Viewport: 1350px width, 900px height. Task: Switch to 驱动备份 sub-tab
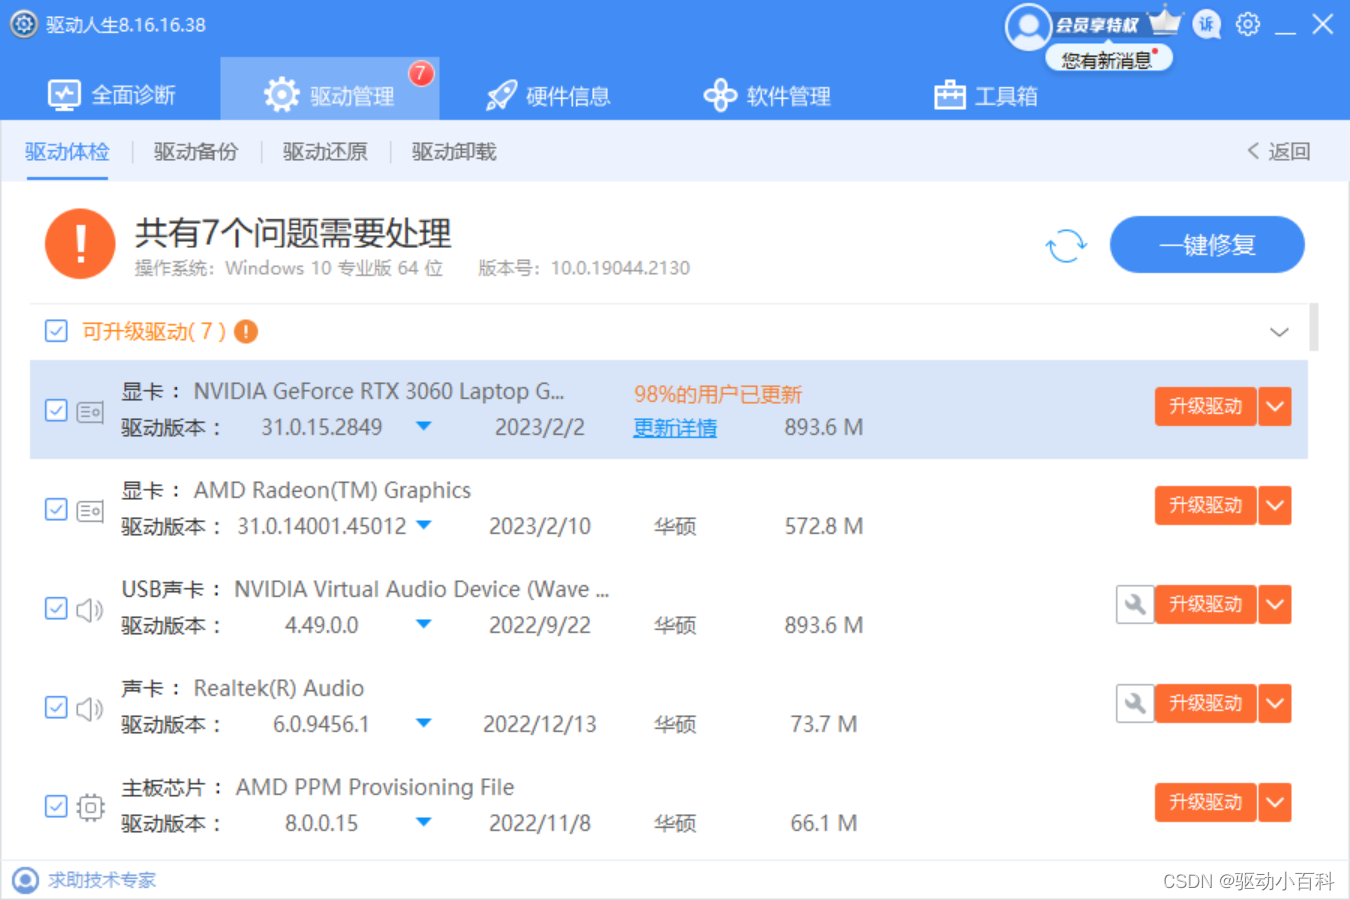(x=196, y=152)
